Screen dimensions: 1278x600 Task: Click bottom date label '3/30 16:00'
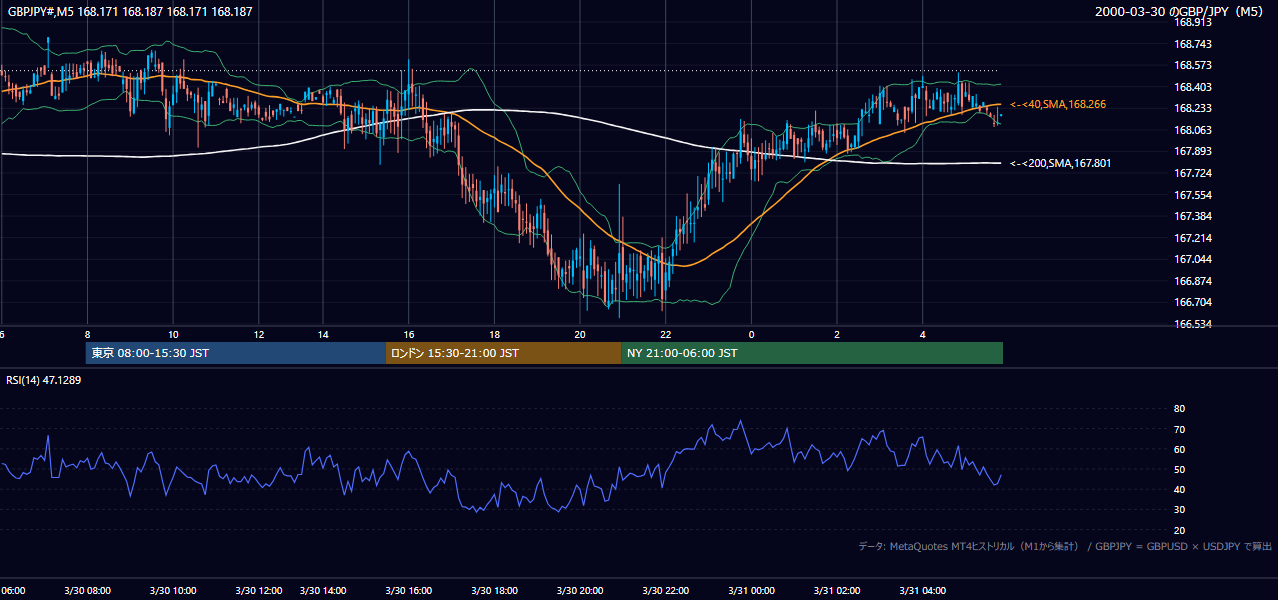(409, 591)
